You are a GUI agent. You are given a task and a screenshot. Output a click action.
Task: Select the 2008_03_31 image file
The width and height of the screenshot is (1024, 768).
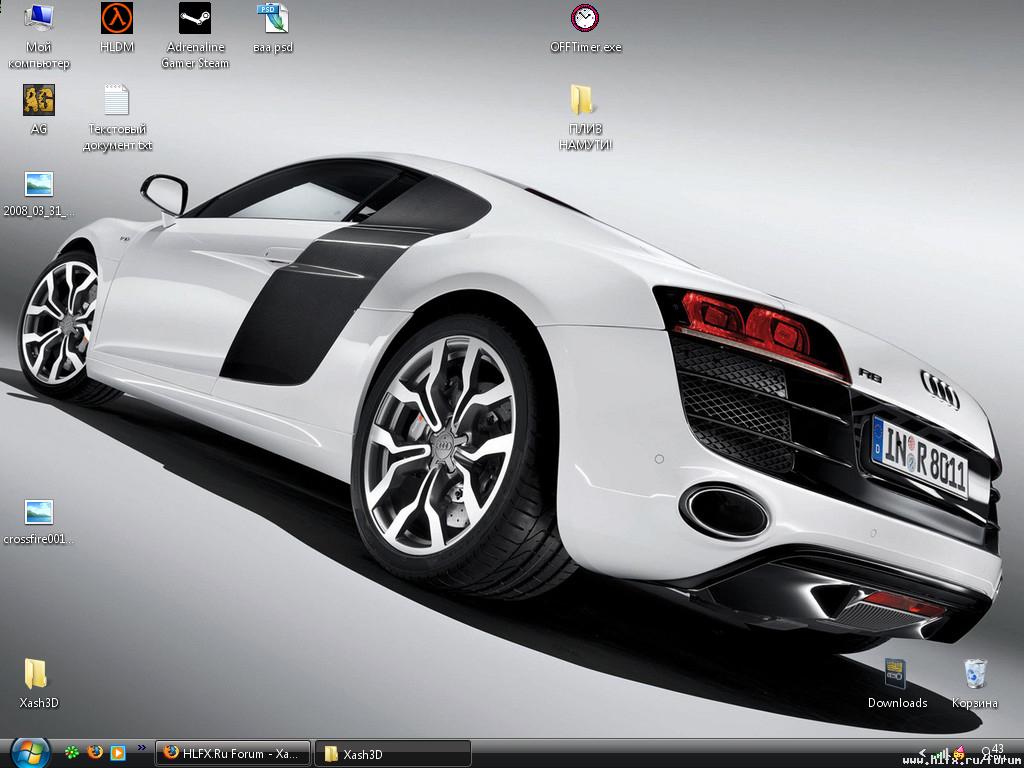(39, 185)
